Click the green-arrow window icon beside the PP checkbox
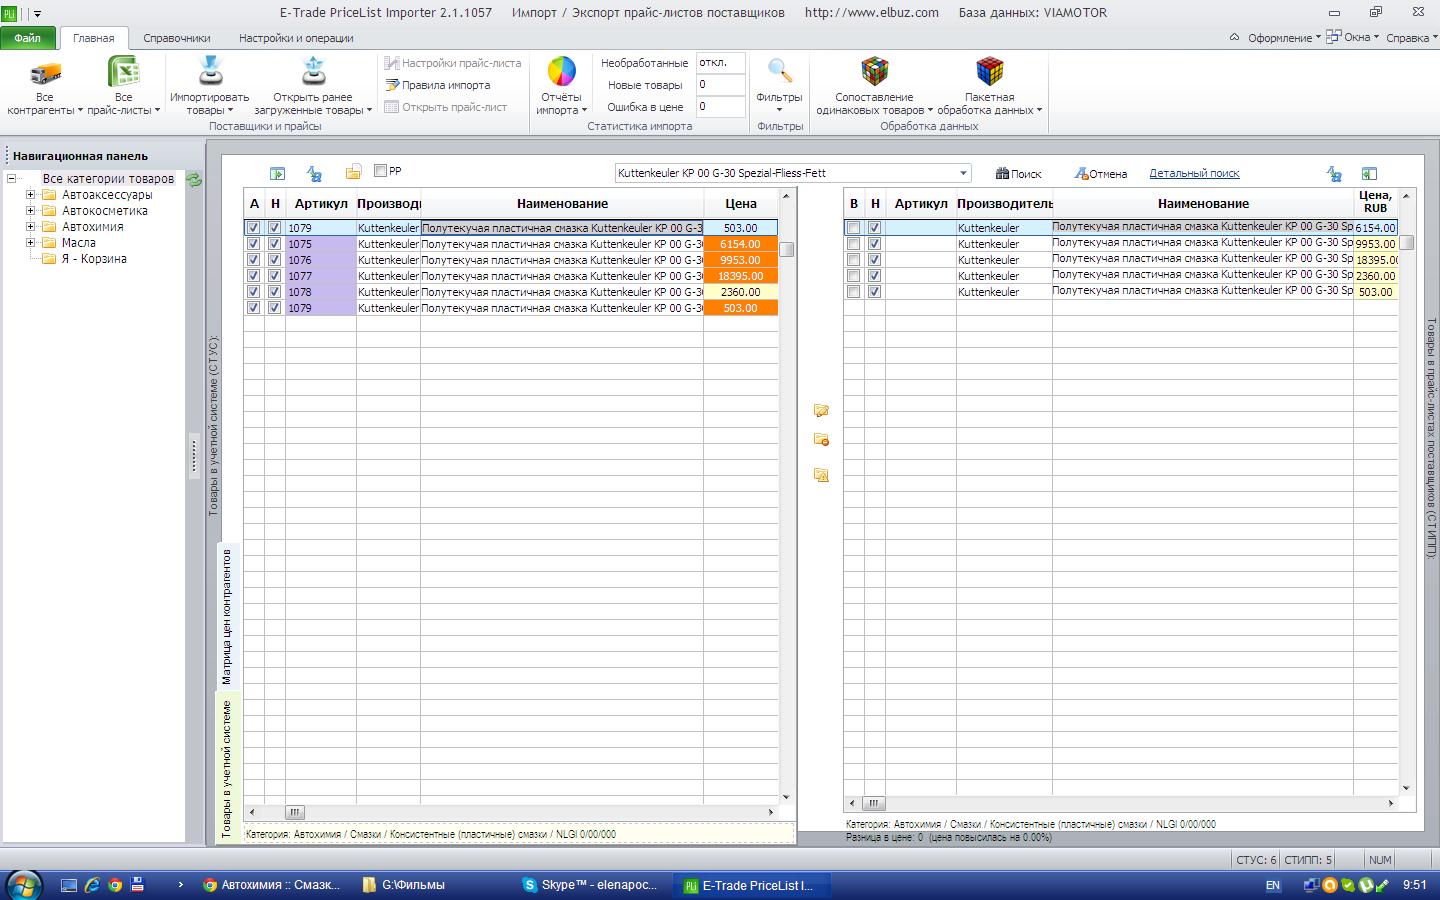The image size is (1440, 900). [x=277, y=174]
